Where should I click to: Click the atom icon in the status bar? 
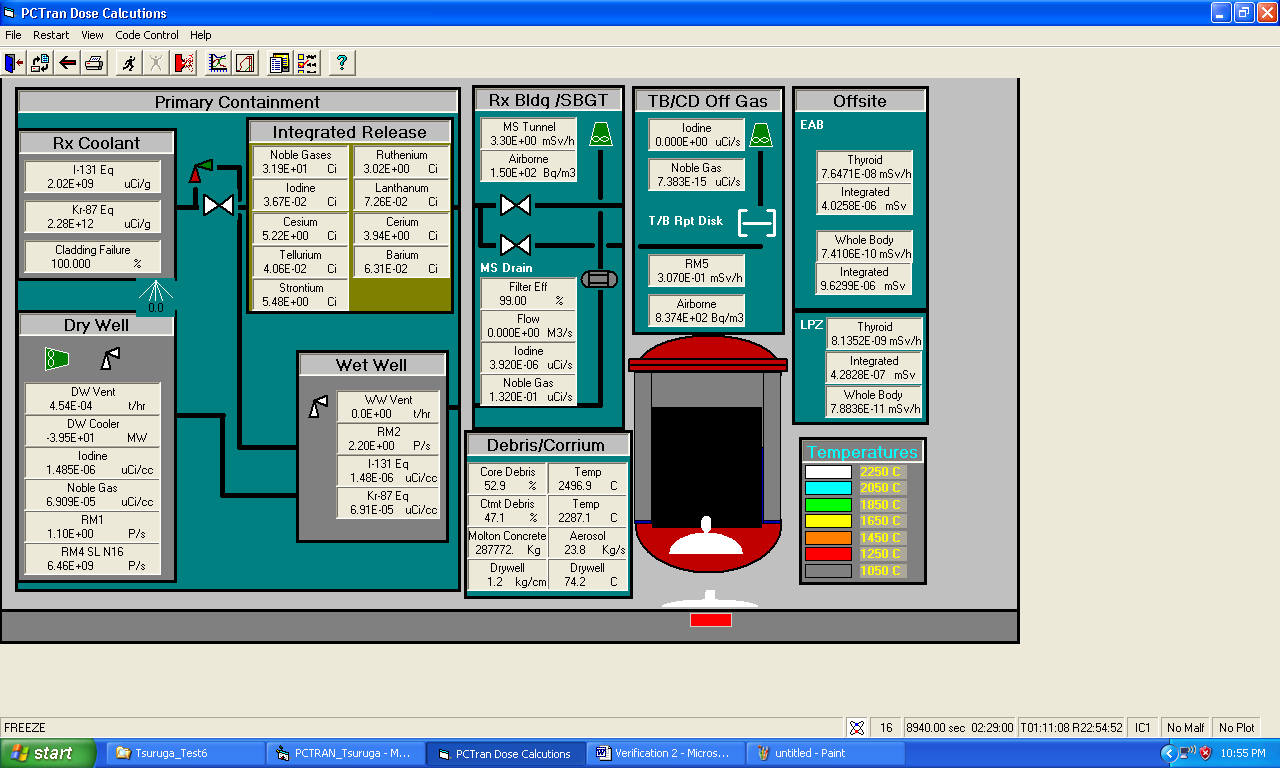[857, 727]
